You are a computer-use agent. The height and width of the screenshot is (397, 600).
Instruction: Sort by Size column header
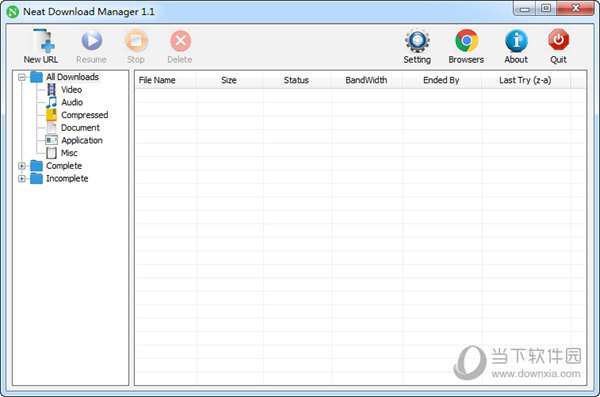[229, 80]
